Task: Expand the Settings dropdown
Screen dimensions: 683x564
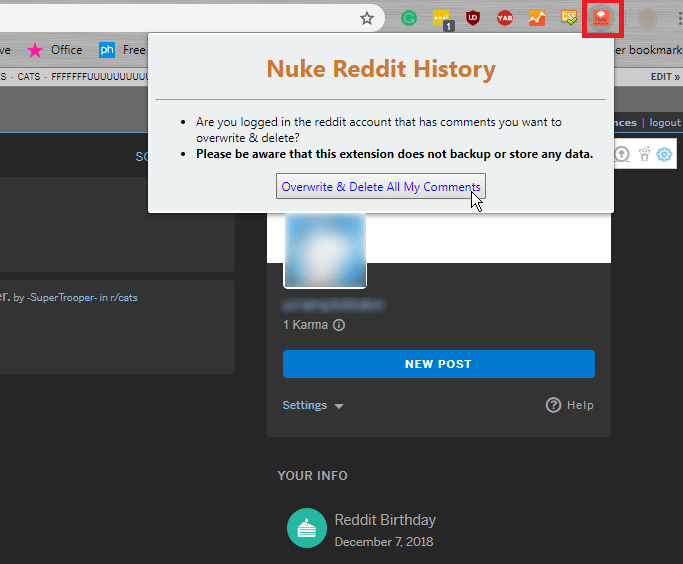Action: pyautogui.click(x=313, y=405)
